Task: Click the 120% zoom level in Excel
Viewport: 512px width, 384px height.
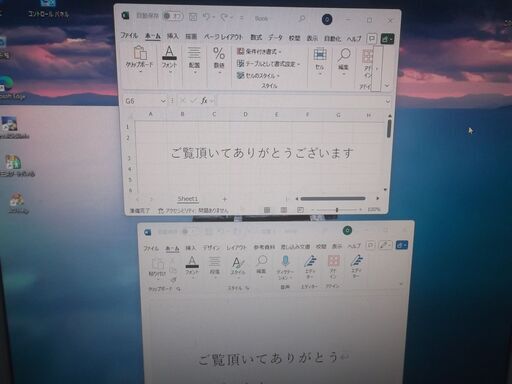Action: tap(374, 210)
